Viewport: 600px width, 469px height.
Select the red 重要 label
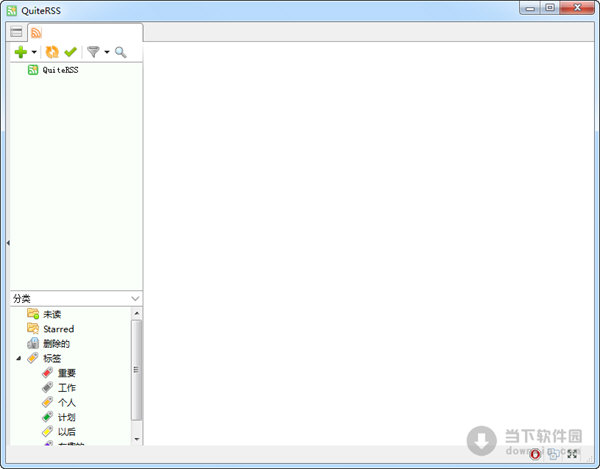[67, 373]
